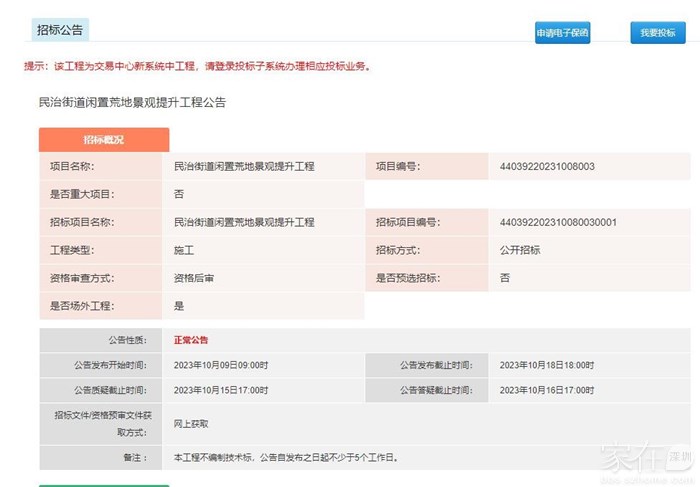Select bidding project number 440392202310080030001
This screenshot has width=700, height=487.
[557, 222]
